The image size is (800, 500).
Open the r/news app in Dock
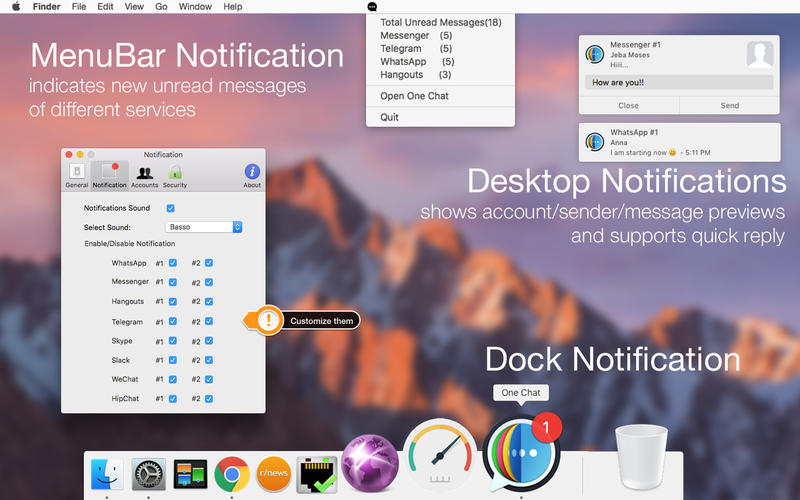pos(273,474)
